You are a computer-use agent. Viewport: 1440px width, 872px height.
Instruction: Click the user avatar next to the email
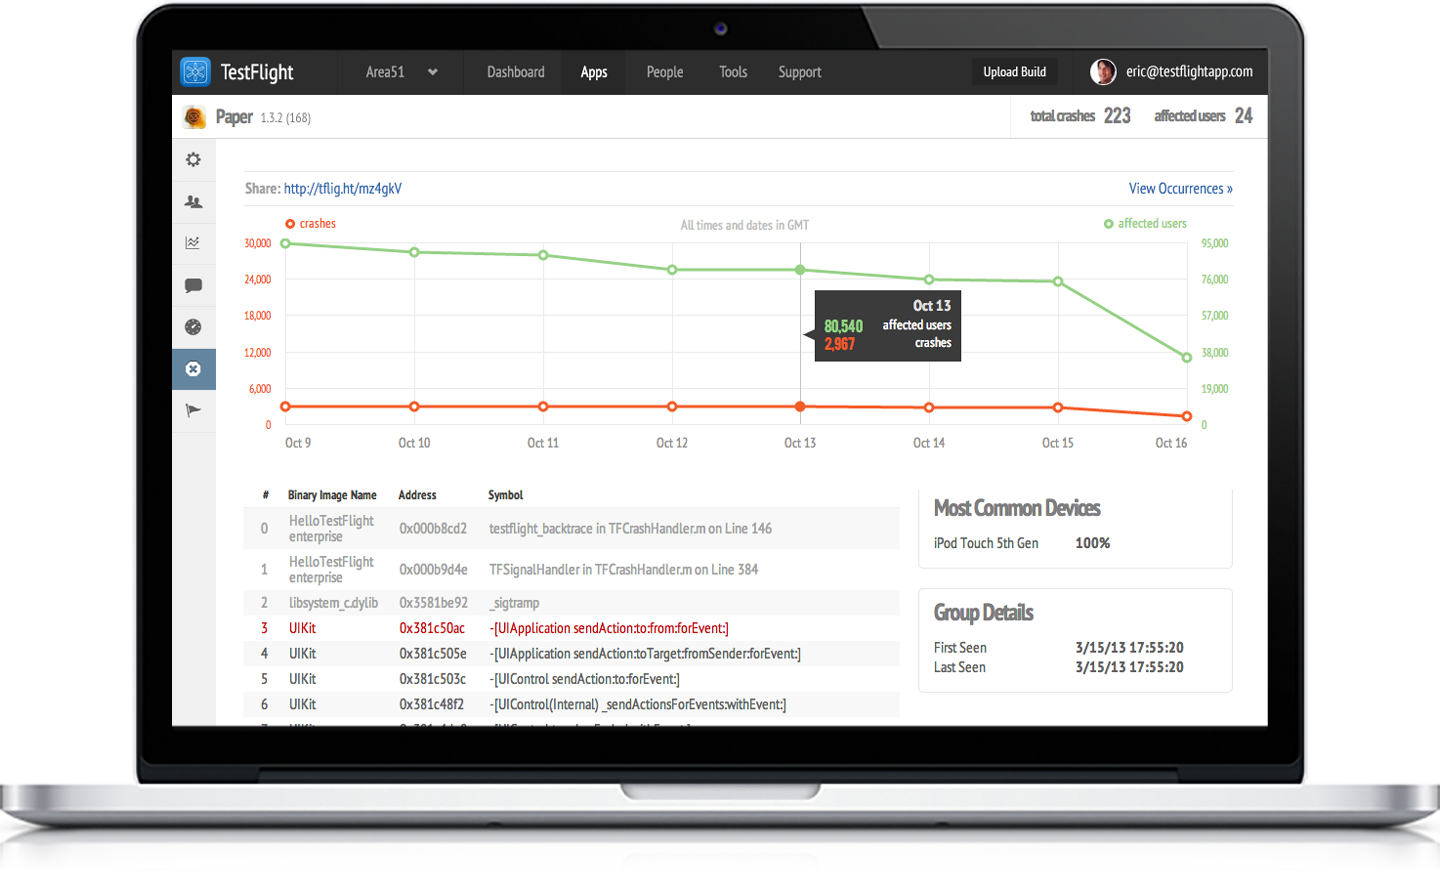click(x=1103, y=72)
